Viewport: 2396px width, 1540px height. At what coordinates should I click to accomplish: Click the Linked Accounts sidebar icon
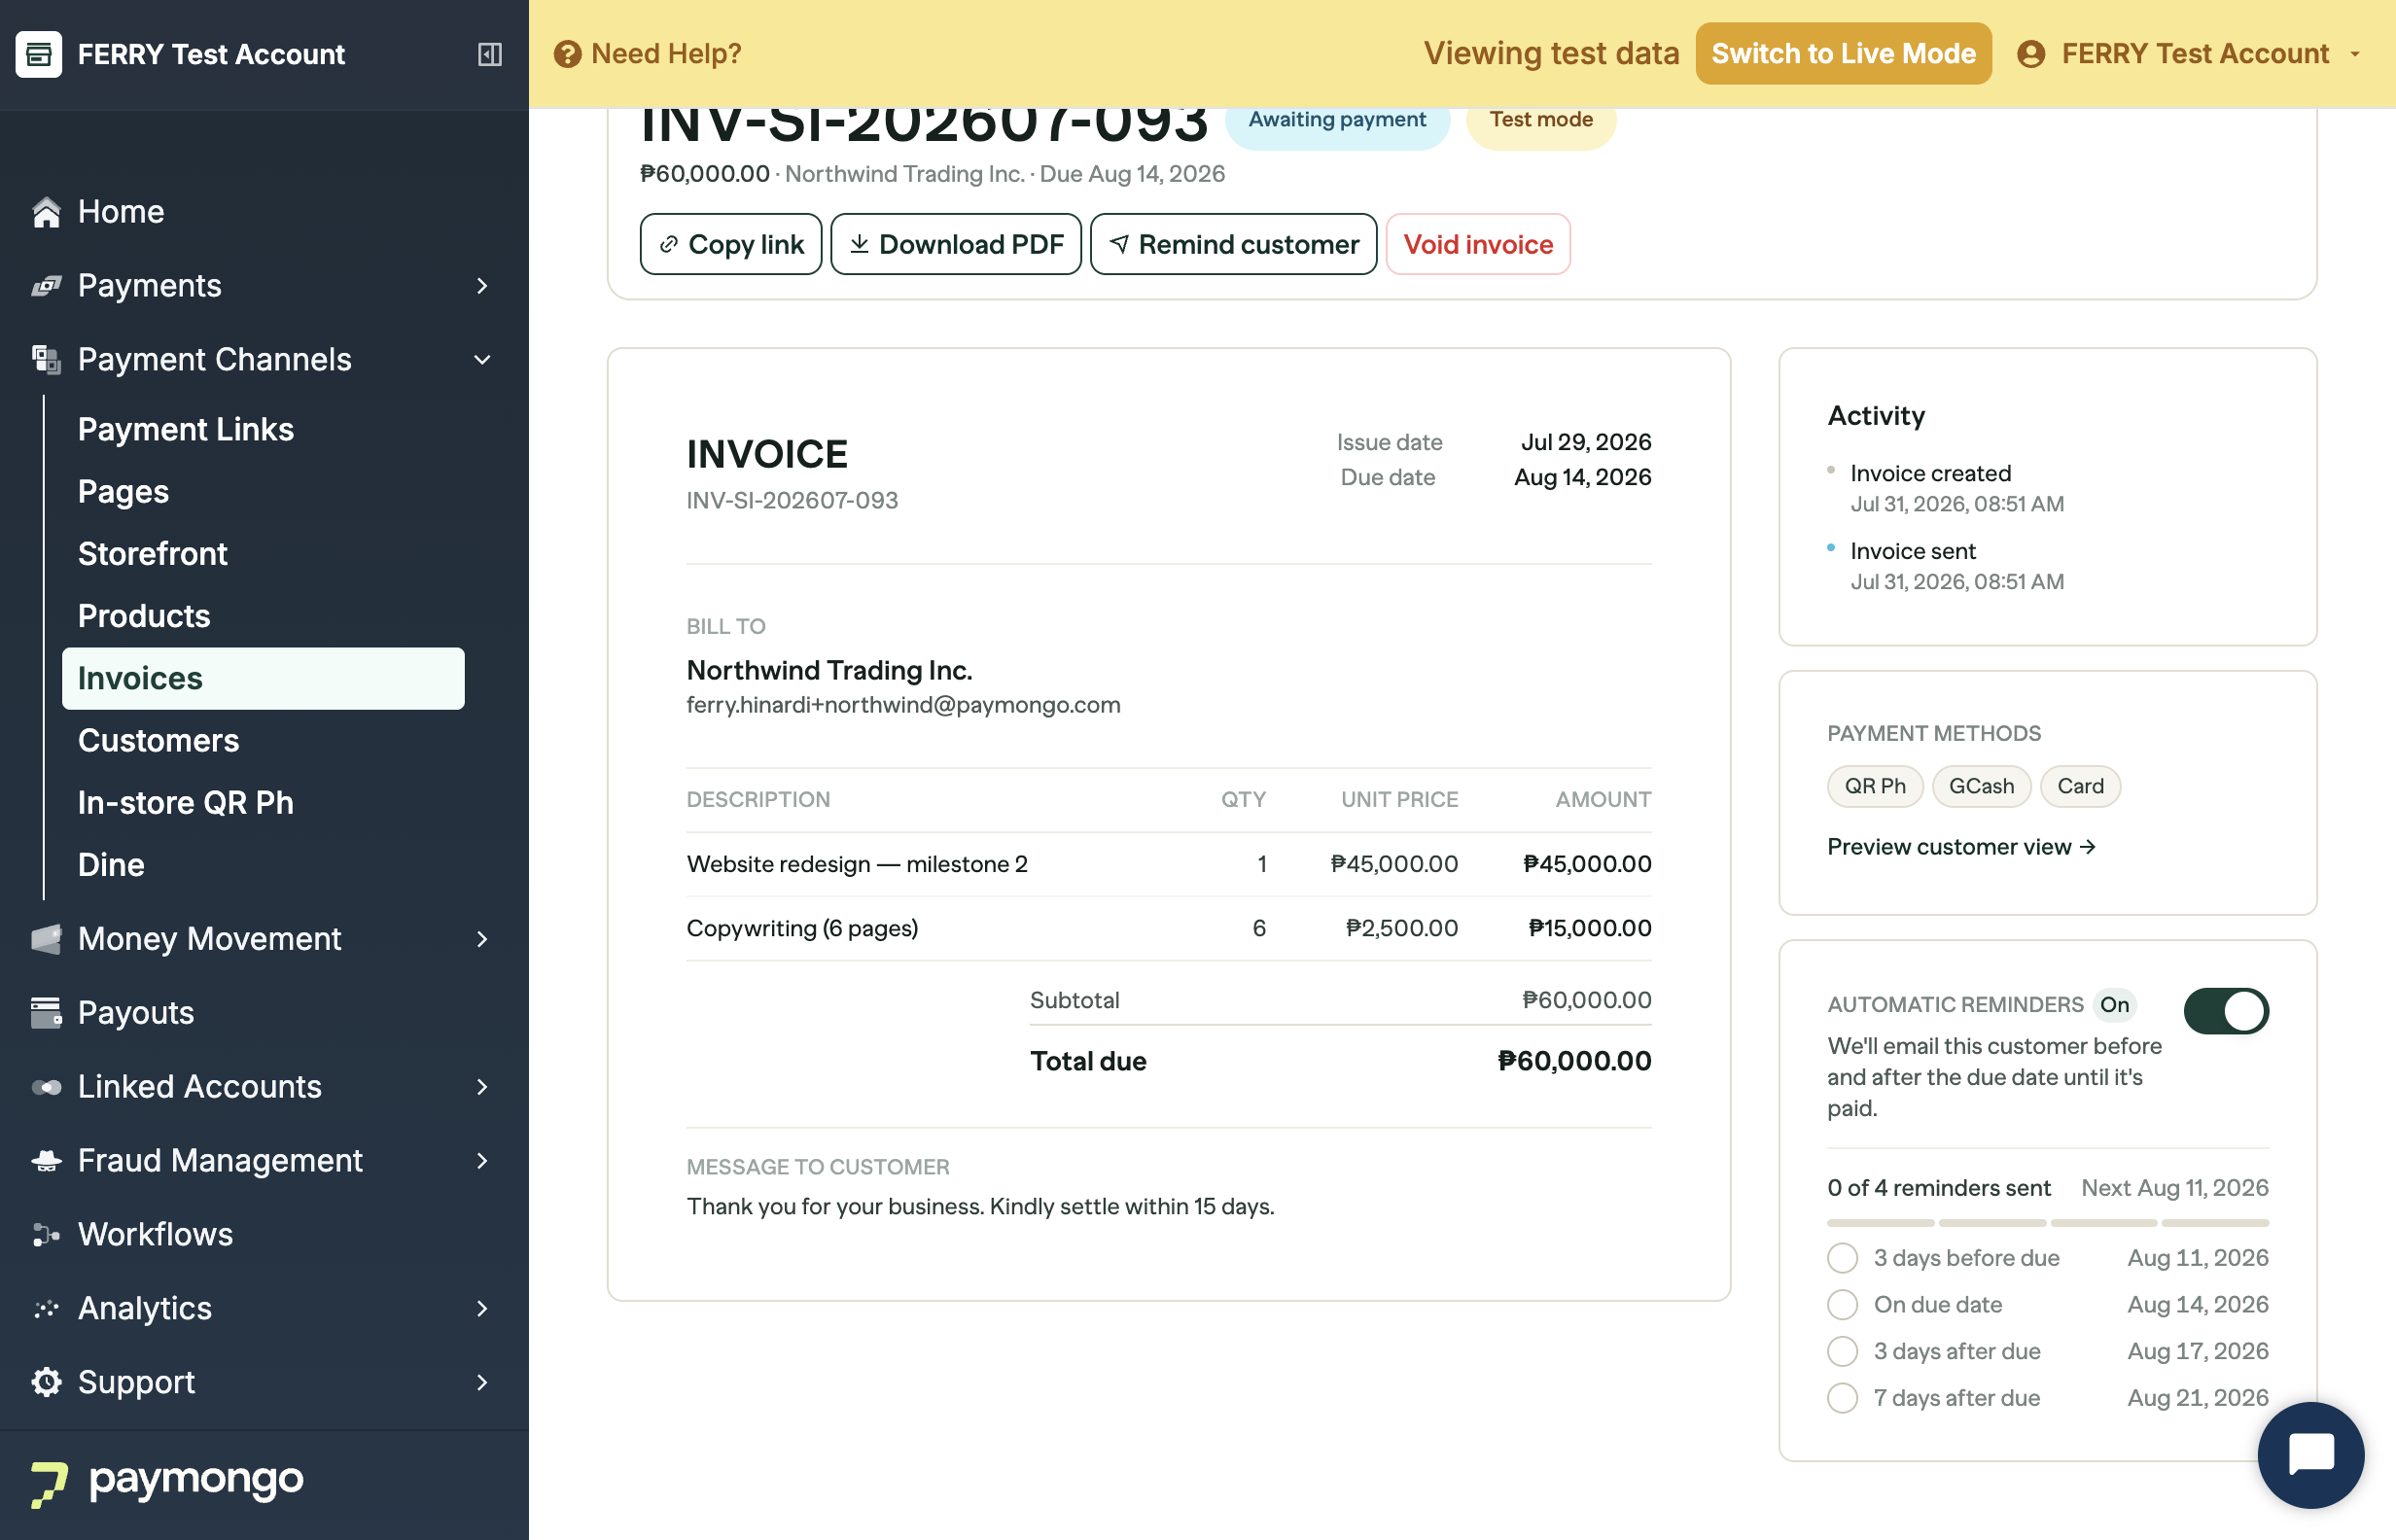[x=46, y=1087]
